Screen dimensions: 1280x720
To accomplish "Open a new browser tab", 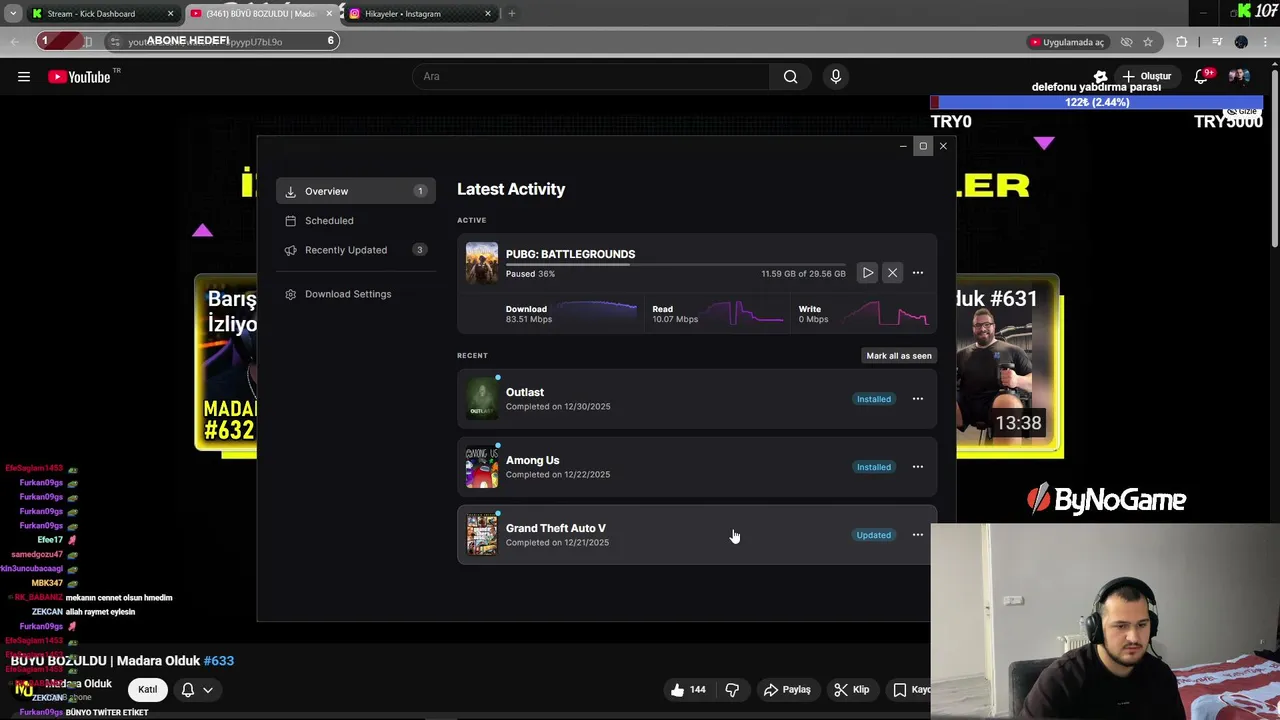I will click(x=511, y=14).
